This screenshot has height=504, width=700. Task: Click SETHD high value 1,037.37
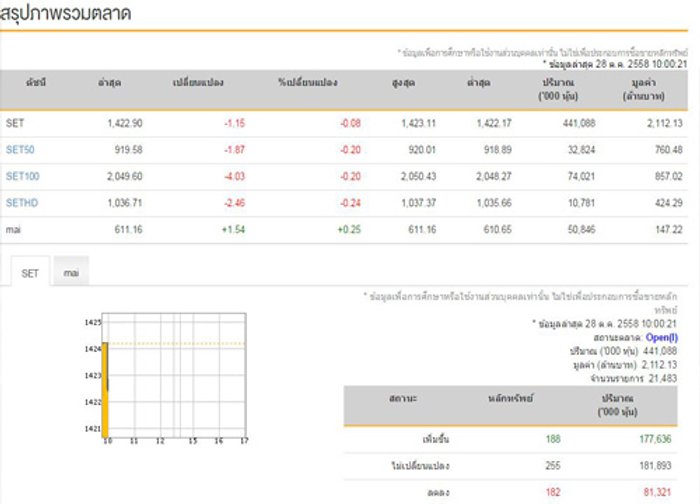pos(418,203)
